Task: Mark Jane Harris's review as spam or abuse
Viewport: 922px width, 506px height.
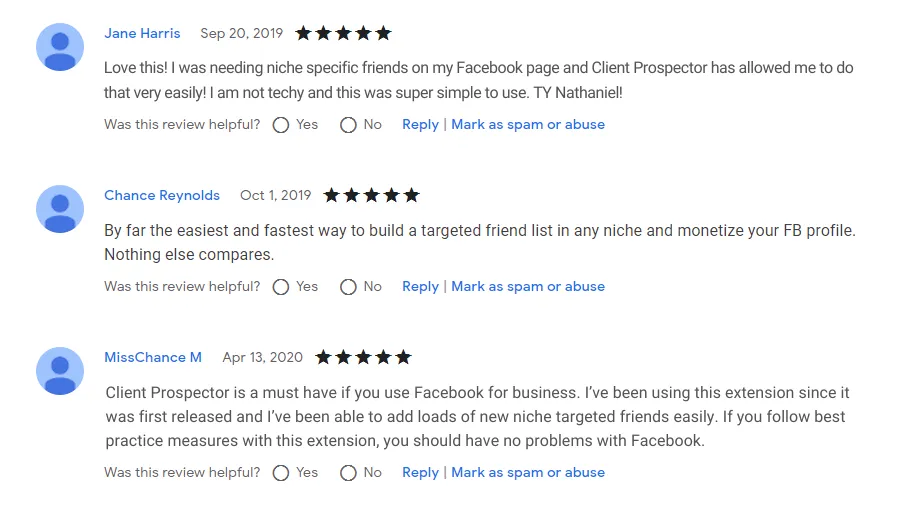Action: tap(528, 125)
